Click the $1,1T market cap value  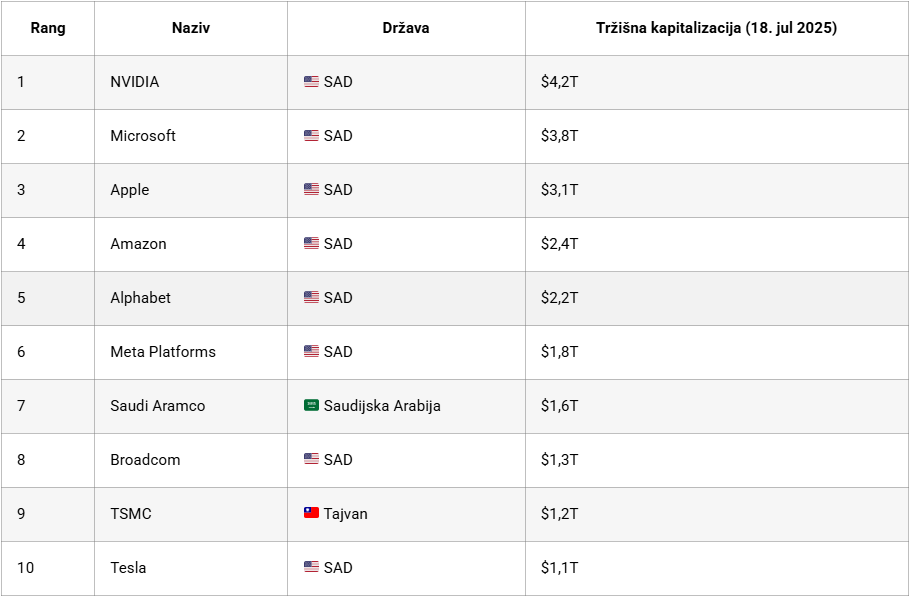point(560,568)
